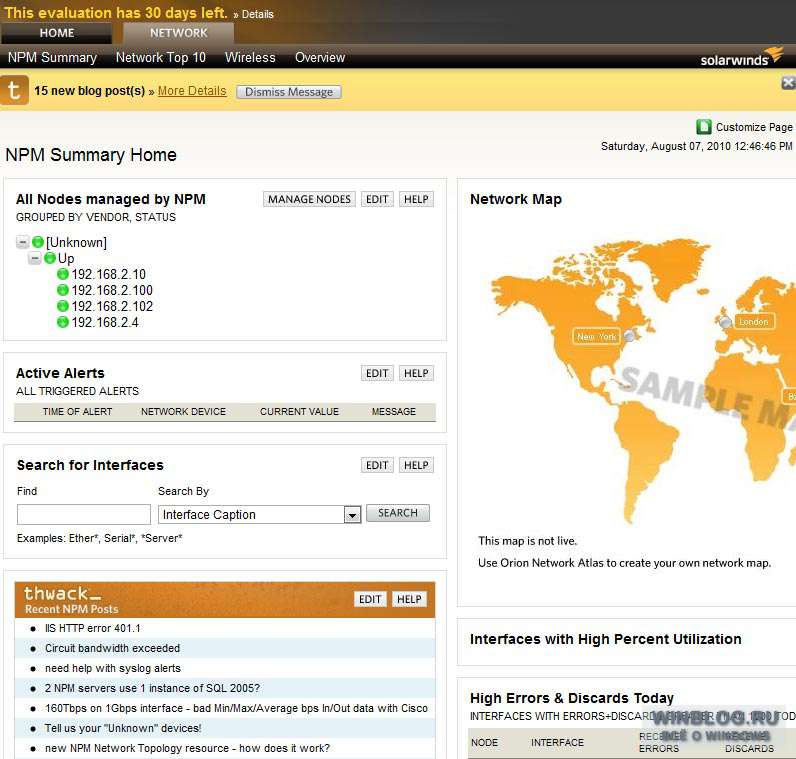
Task: Click the London map label
Action: [x=753, y=322]
